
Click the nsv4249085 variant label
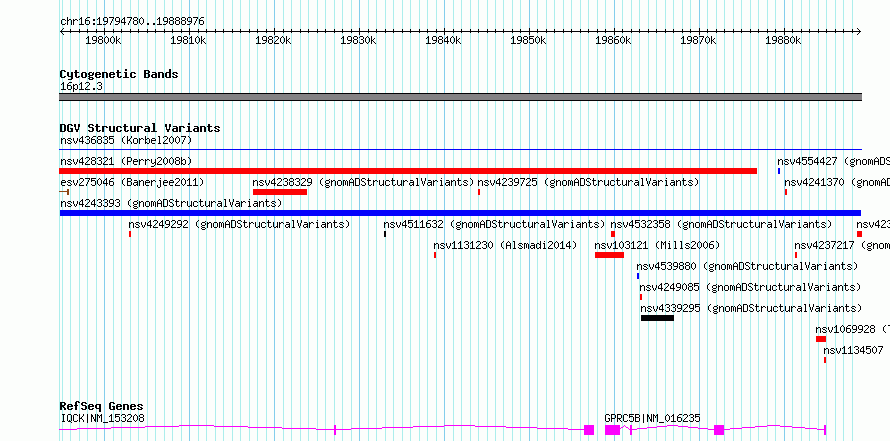tap(750, 287)
